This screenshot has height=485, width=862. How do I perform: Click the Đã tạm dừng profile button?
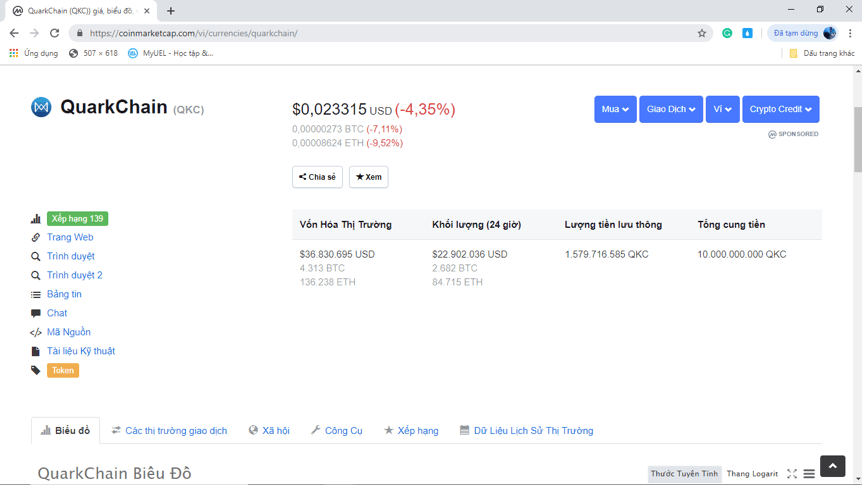(x=804, y=33)
